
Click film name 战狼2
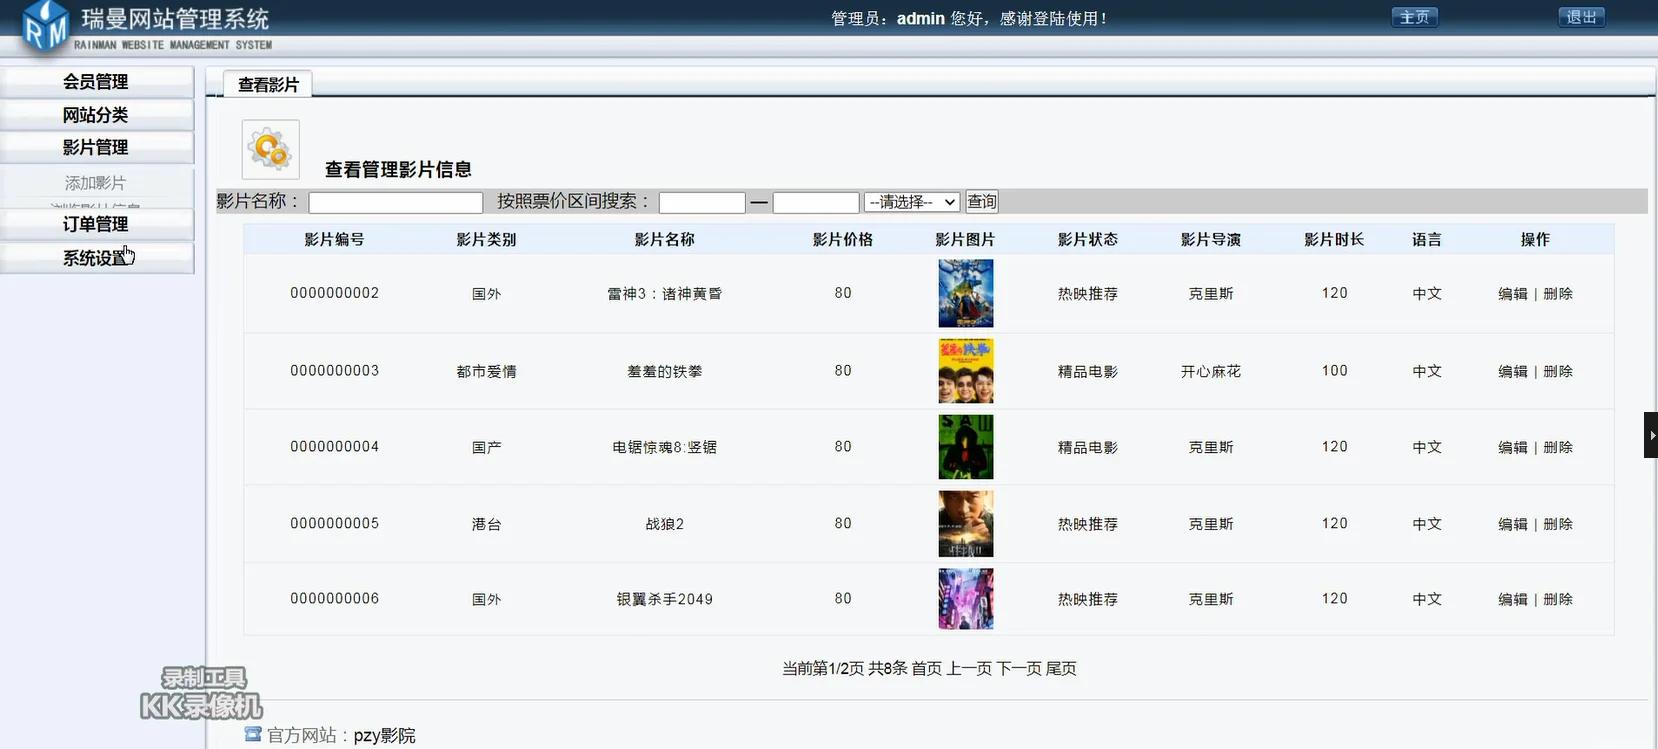pyautogui.click(x=664, y=524)
